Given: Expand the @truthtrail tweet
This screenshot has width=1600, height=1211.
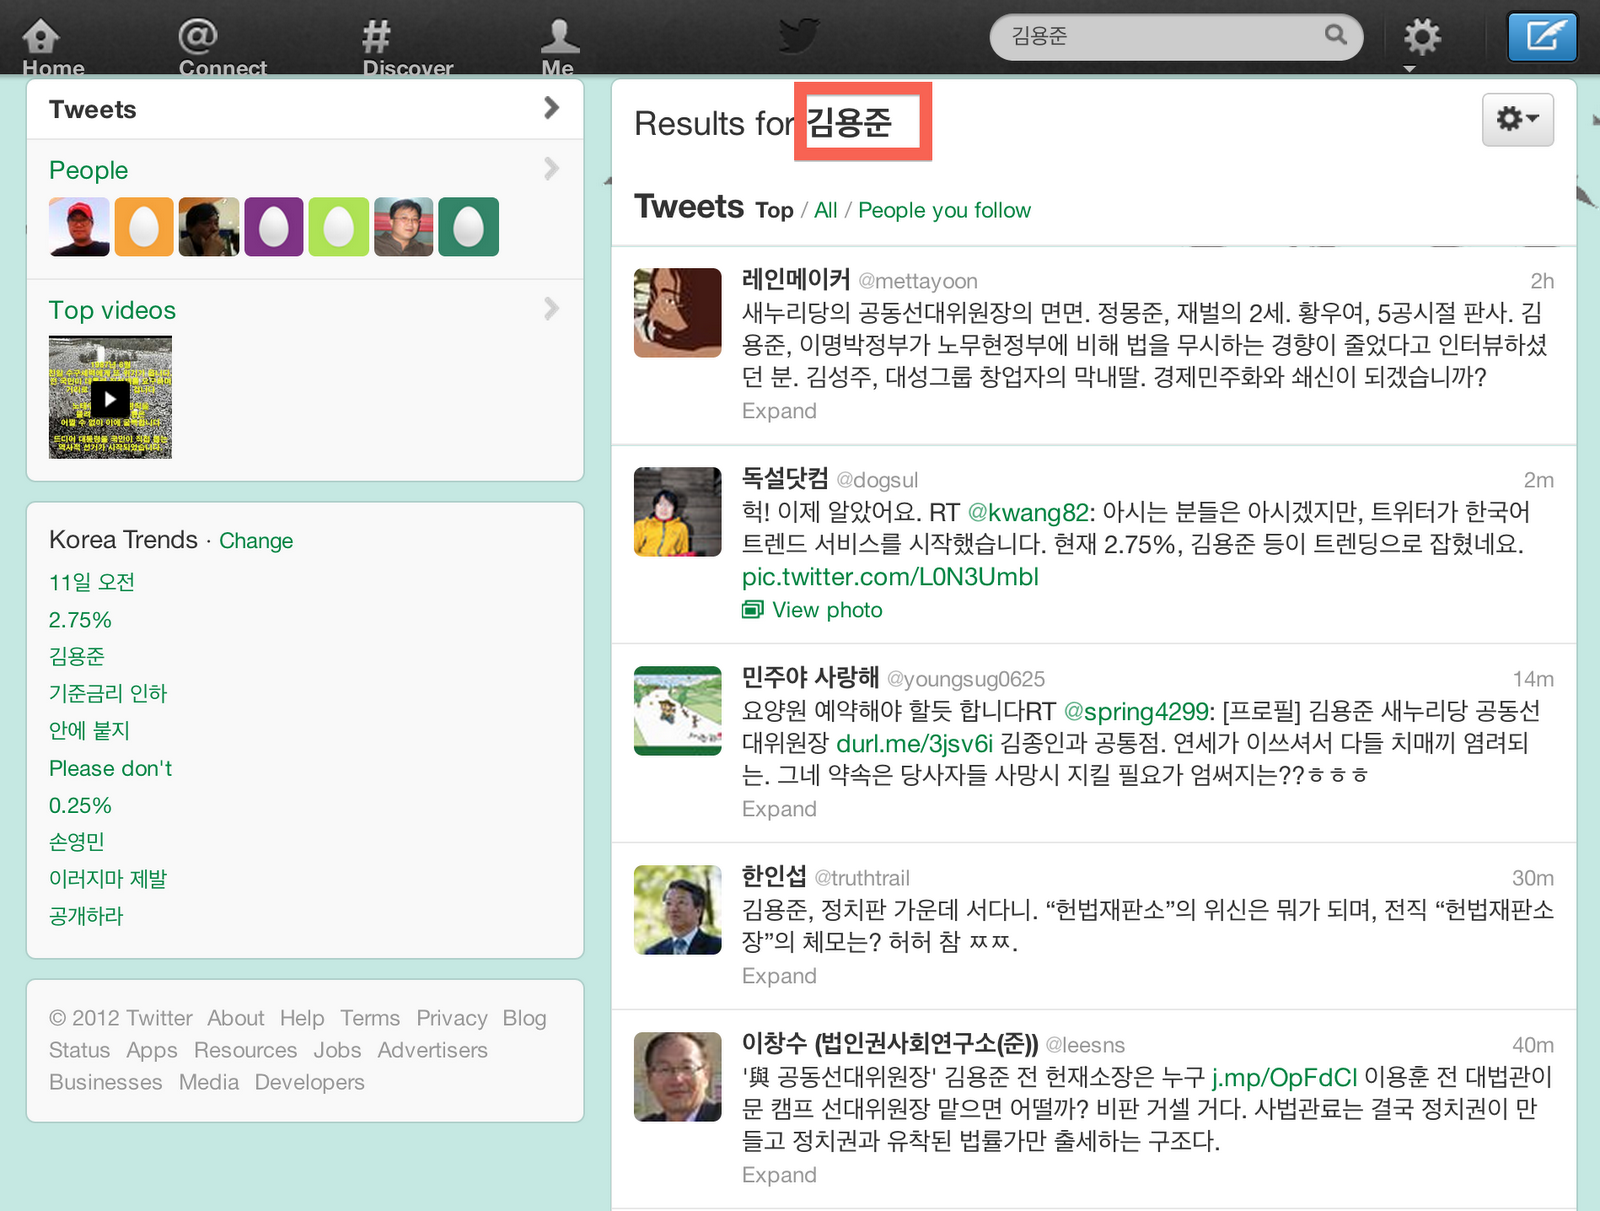Looking at the screenshot, I should 779,976.
